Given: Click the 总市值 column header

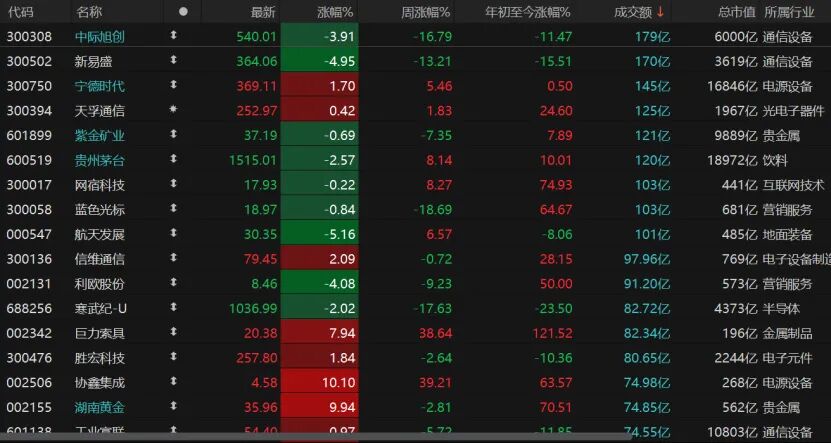Looking at the screenshot, I should tap(737, 12).
